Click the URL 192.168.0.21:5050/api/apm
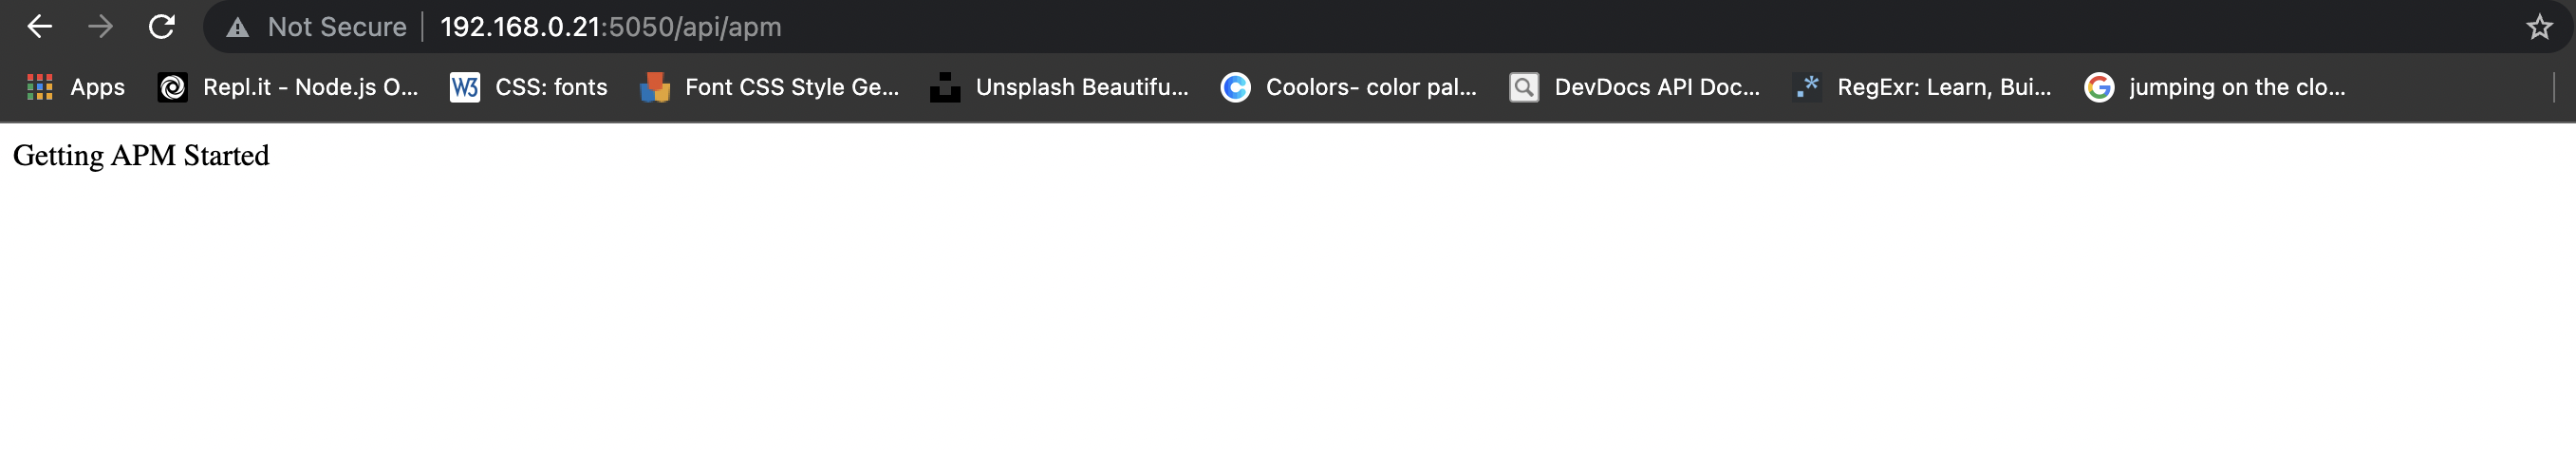This screenshot has height=450, width=2576. 610,27
